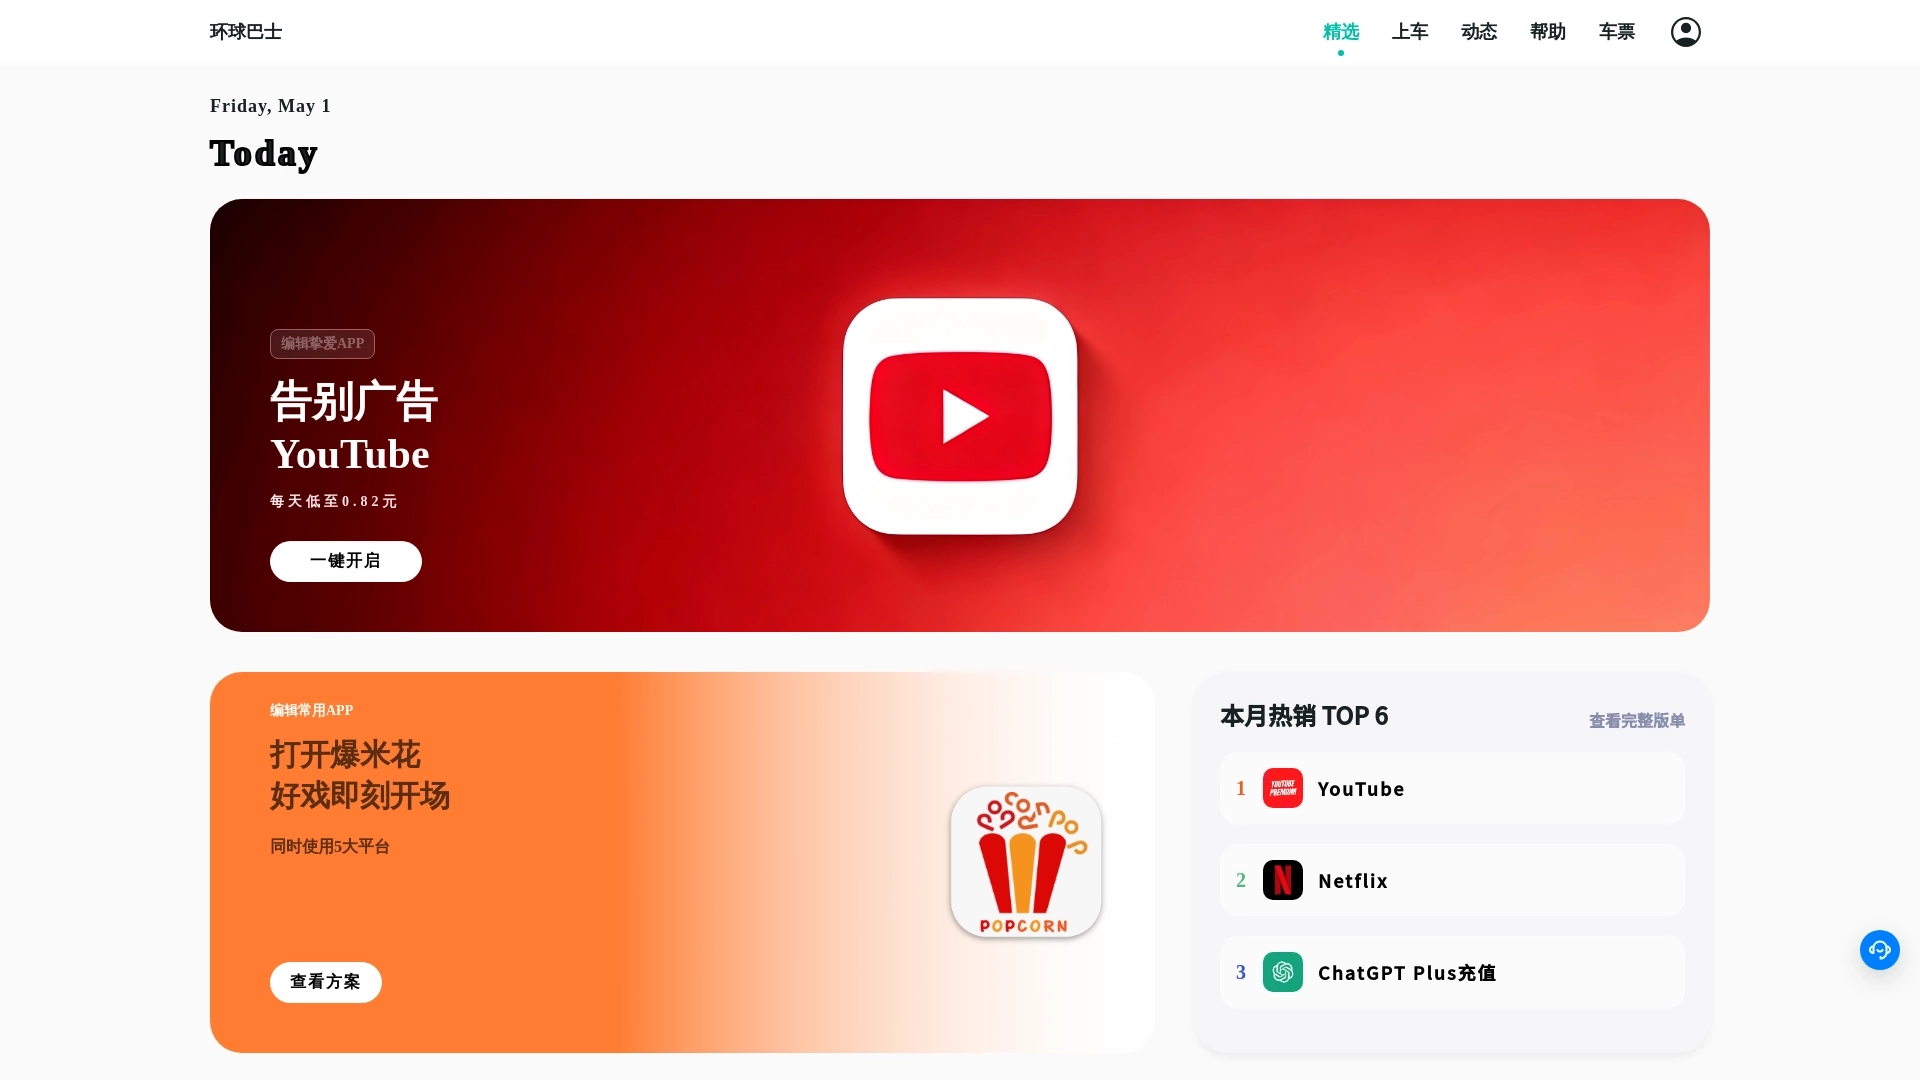This screenshot has height=1080, width=1920.
Task: Click the 同时使用5大平台 text
Action: pos(330,846)
